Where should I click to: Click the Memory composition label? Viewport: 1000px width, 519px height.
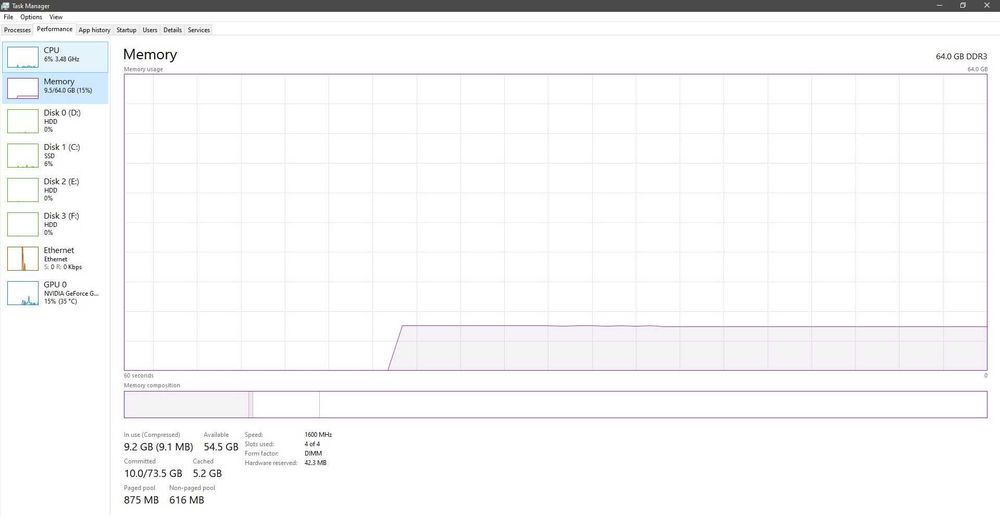(x=152, y=386)
